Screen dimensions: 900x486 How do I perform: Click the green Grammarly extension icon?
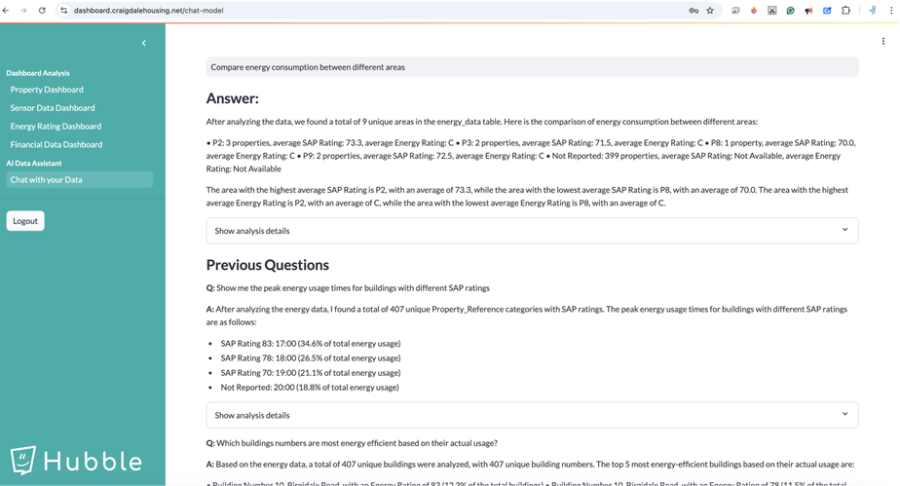(790, 10)
